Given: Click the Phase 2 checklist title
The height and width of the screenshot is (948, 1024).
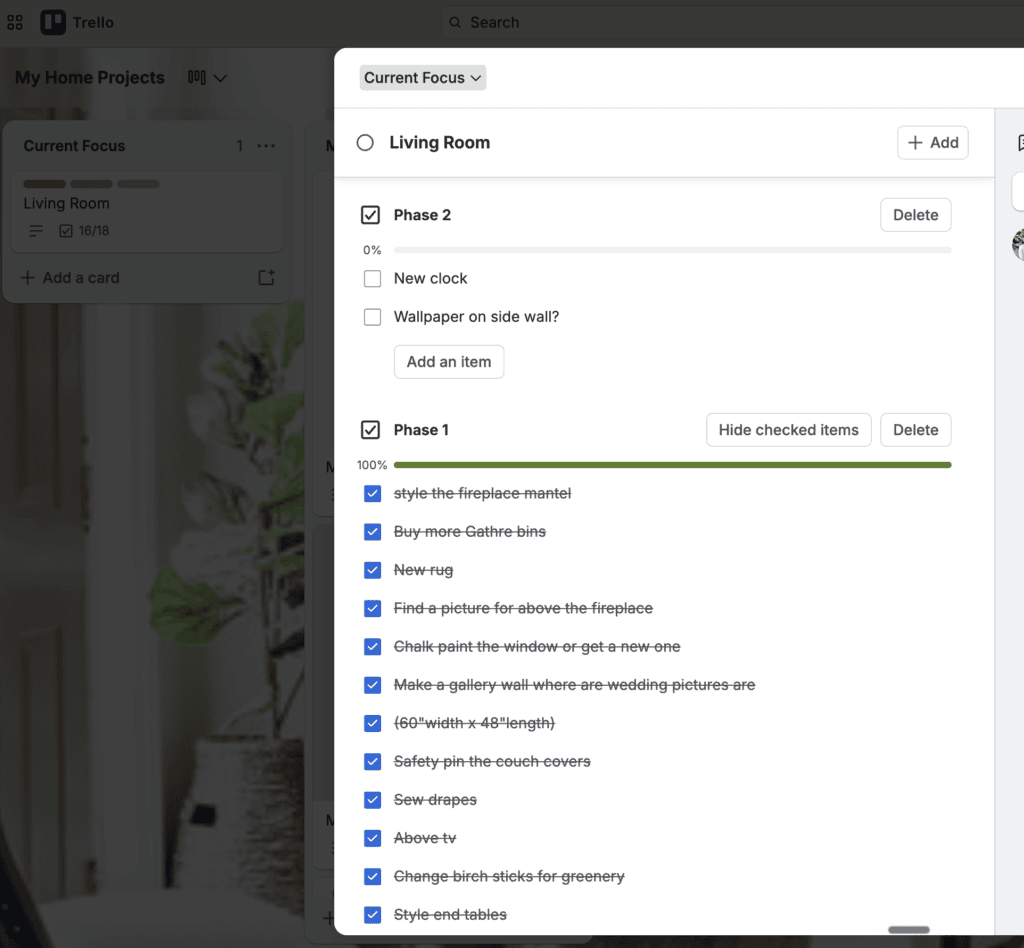Looking at the screenshot, I should coord(422,215).
